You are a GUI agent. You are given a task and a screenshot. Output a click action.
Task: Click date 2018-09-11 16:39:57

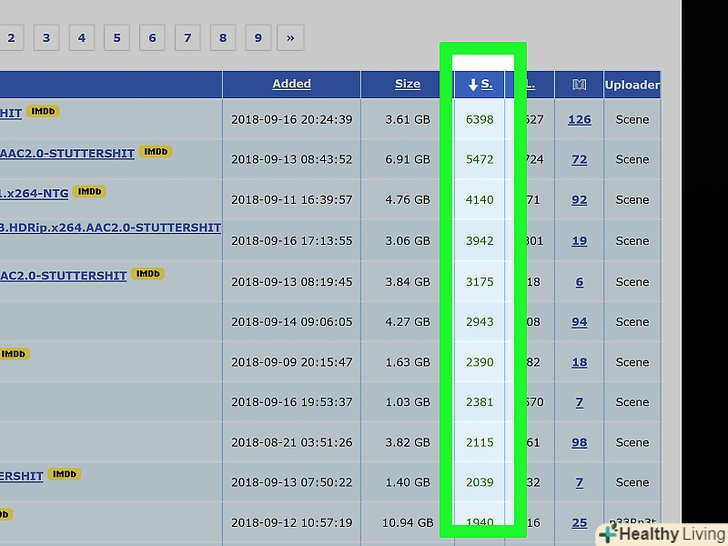[x=292, y=200]
